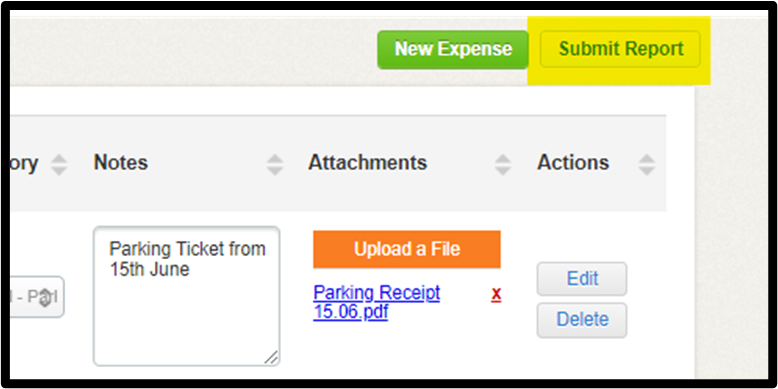The image size is (778, 389).
Task: Click the Attachments column ascending sort arrow
Action: click(503, 159)
